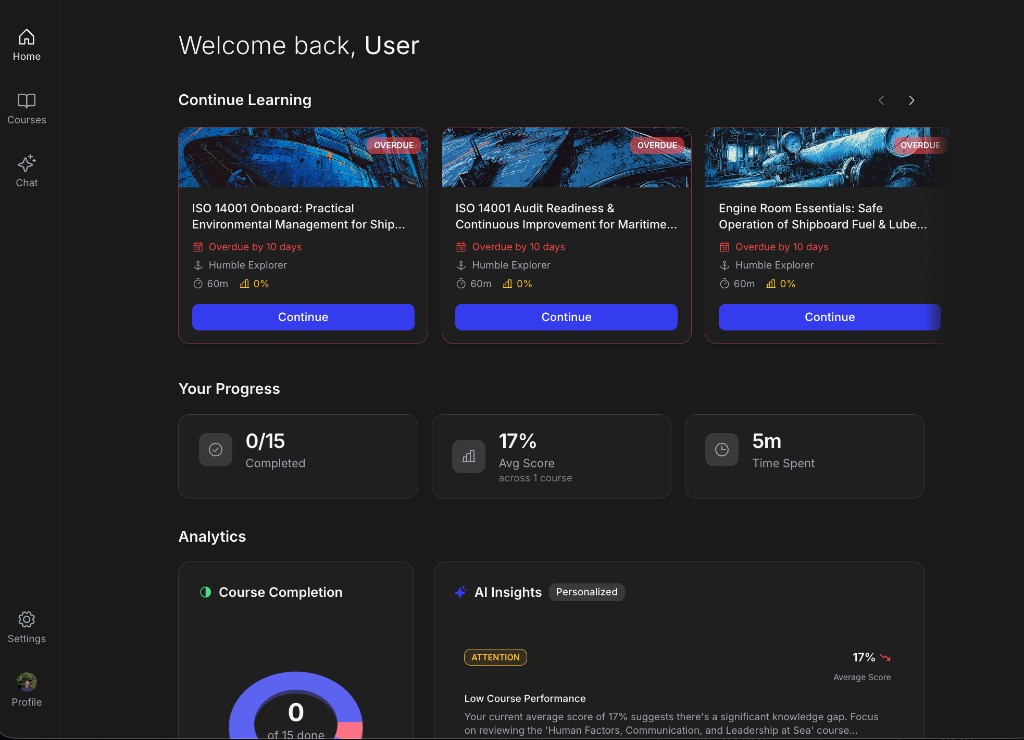
Task: Go to next courses with right chevron
Action: click(911, 100)
